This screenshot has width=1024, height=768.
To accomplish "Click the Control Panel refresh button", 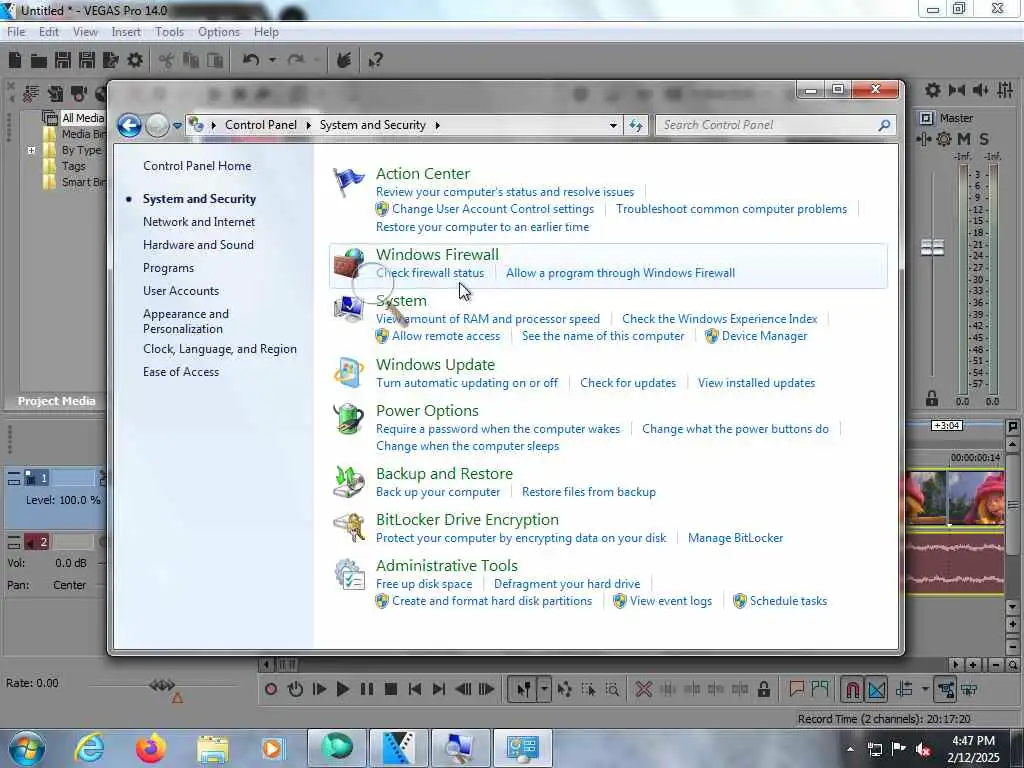I will (x=636, y=125).
